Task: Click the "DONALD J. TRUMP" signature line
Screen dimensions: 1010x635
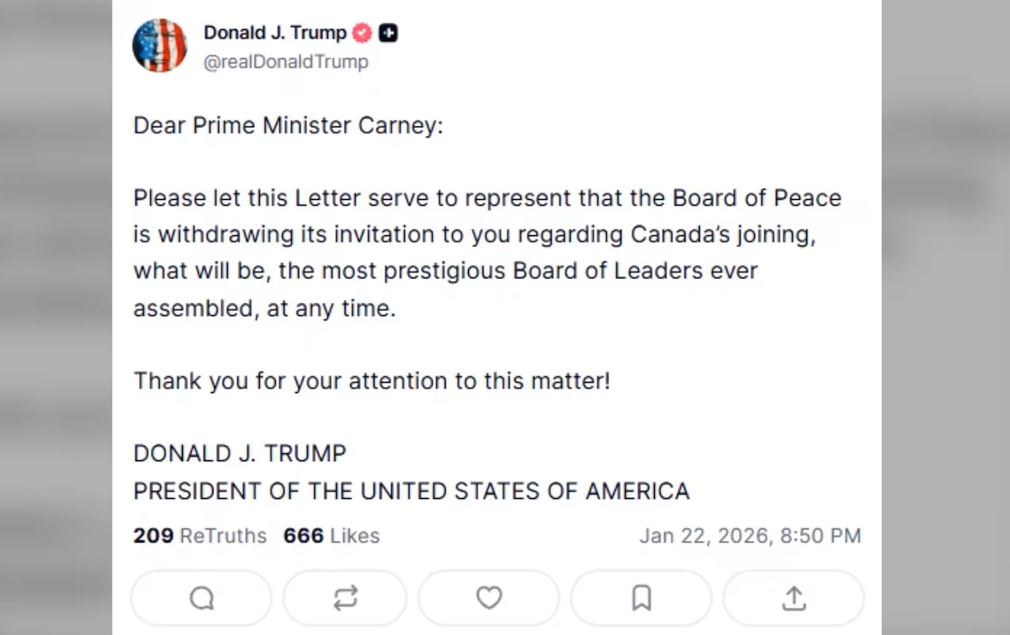Action: (240, 454)
